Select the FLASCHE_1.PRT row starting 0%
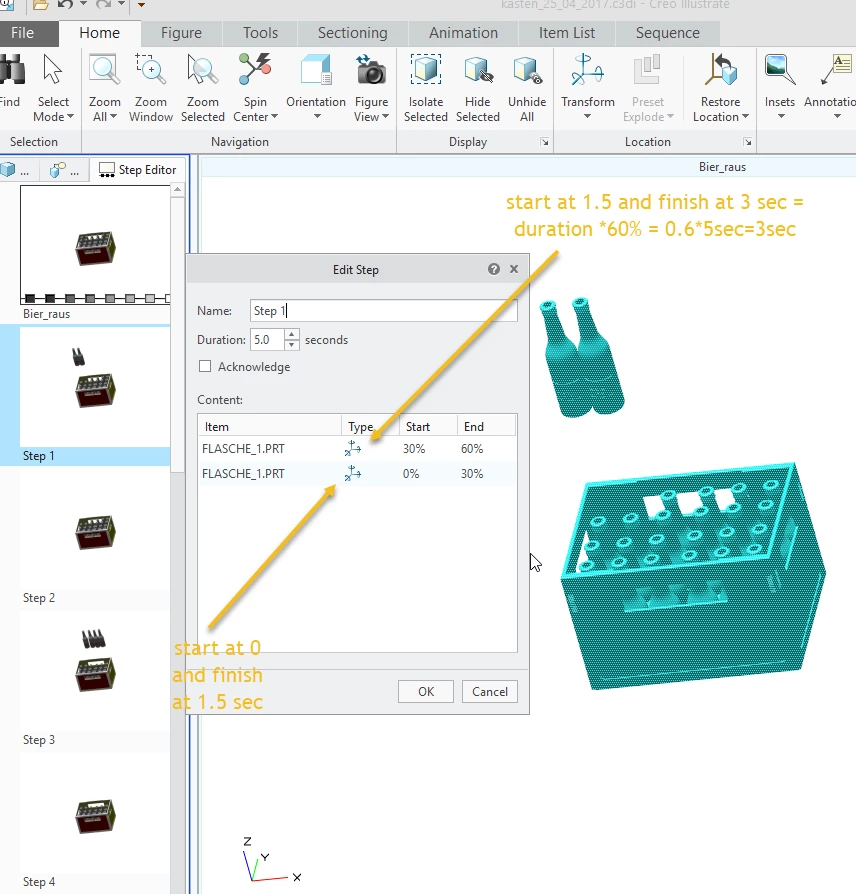 click(x=357, y=474)
